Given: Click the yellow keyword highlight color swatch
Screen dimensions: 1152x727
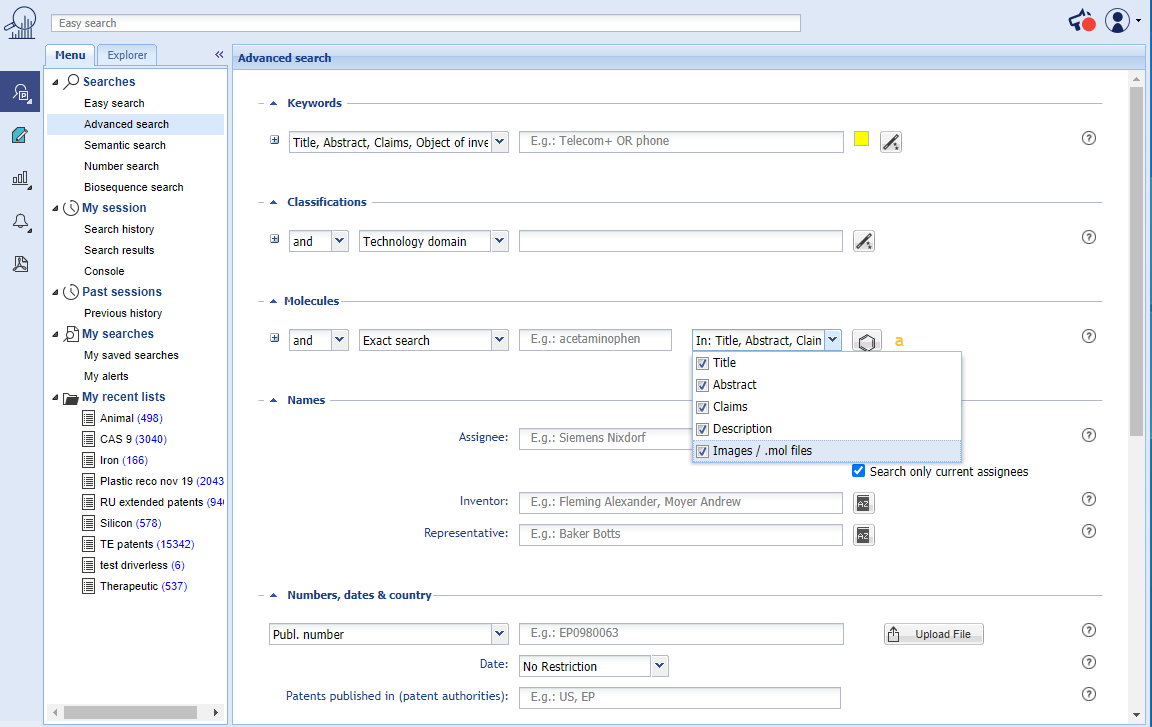Looking at the screenshot, I should pyautogui.click(x=861, y=139).
